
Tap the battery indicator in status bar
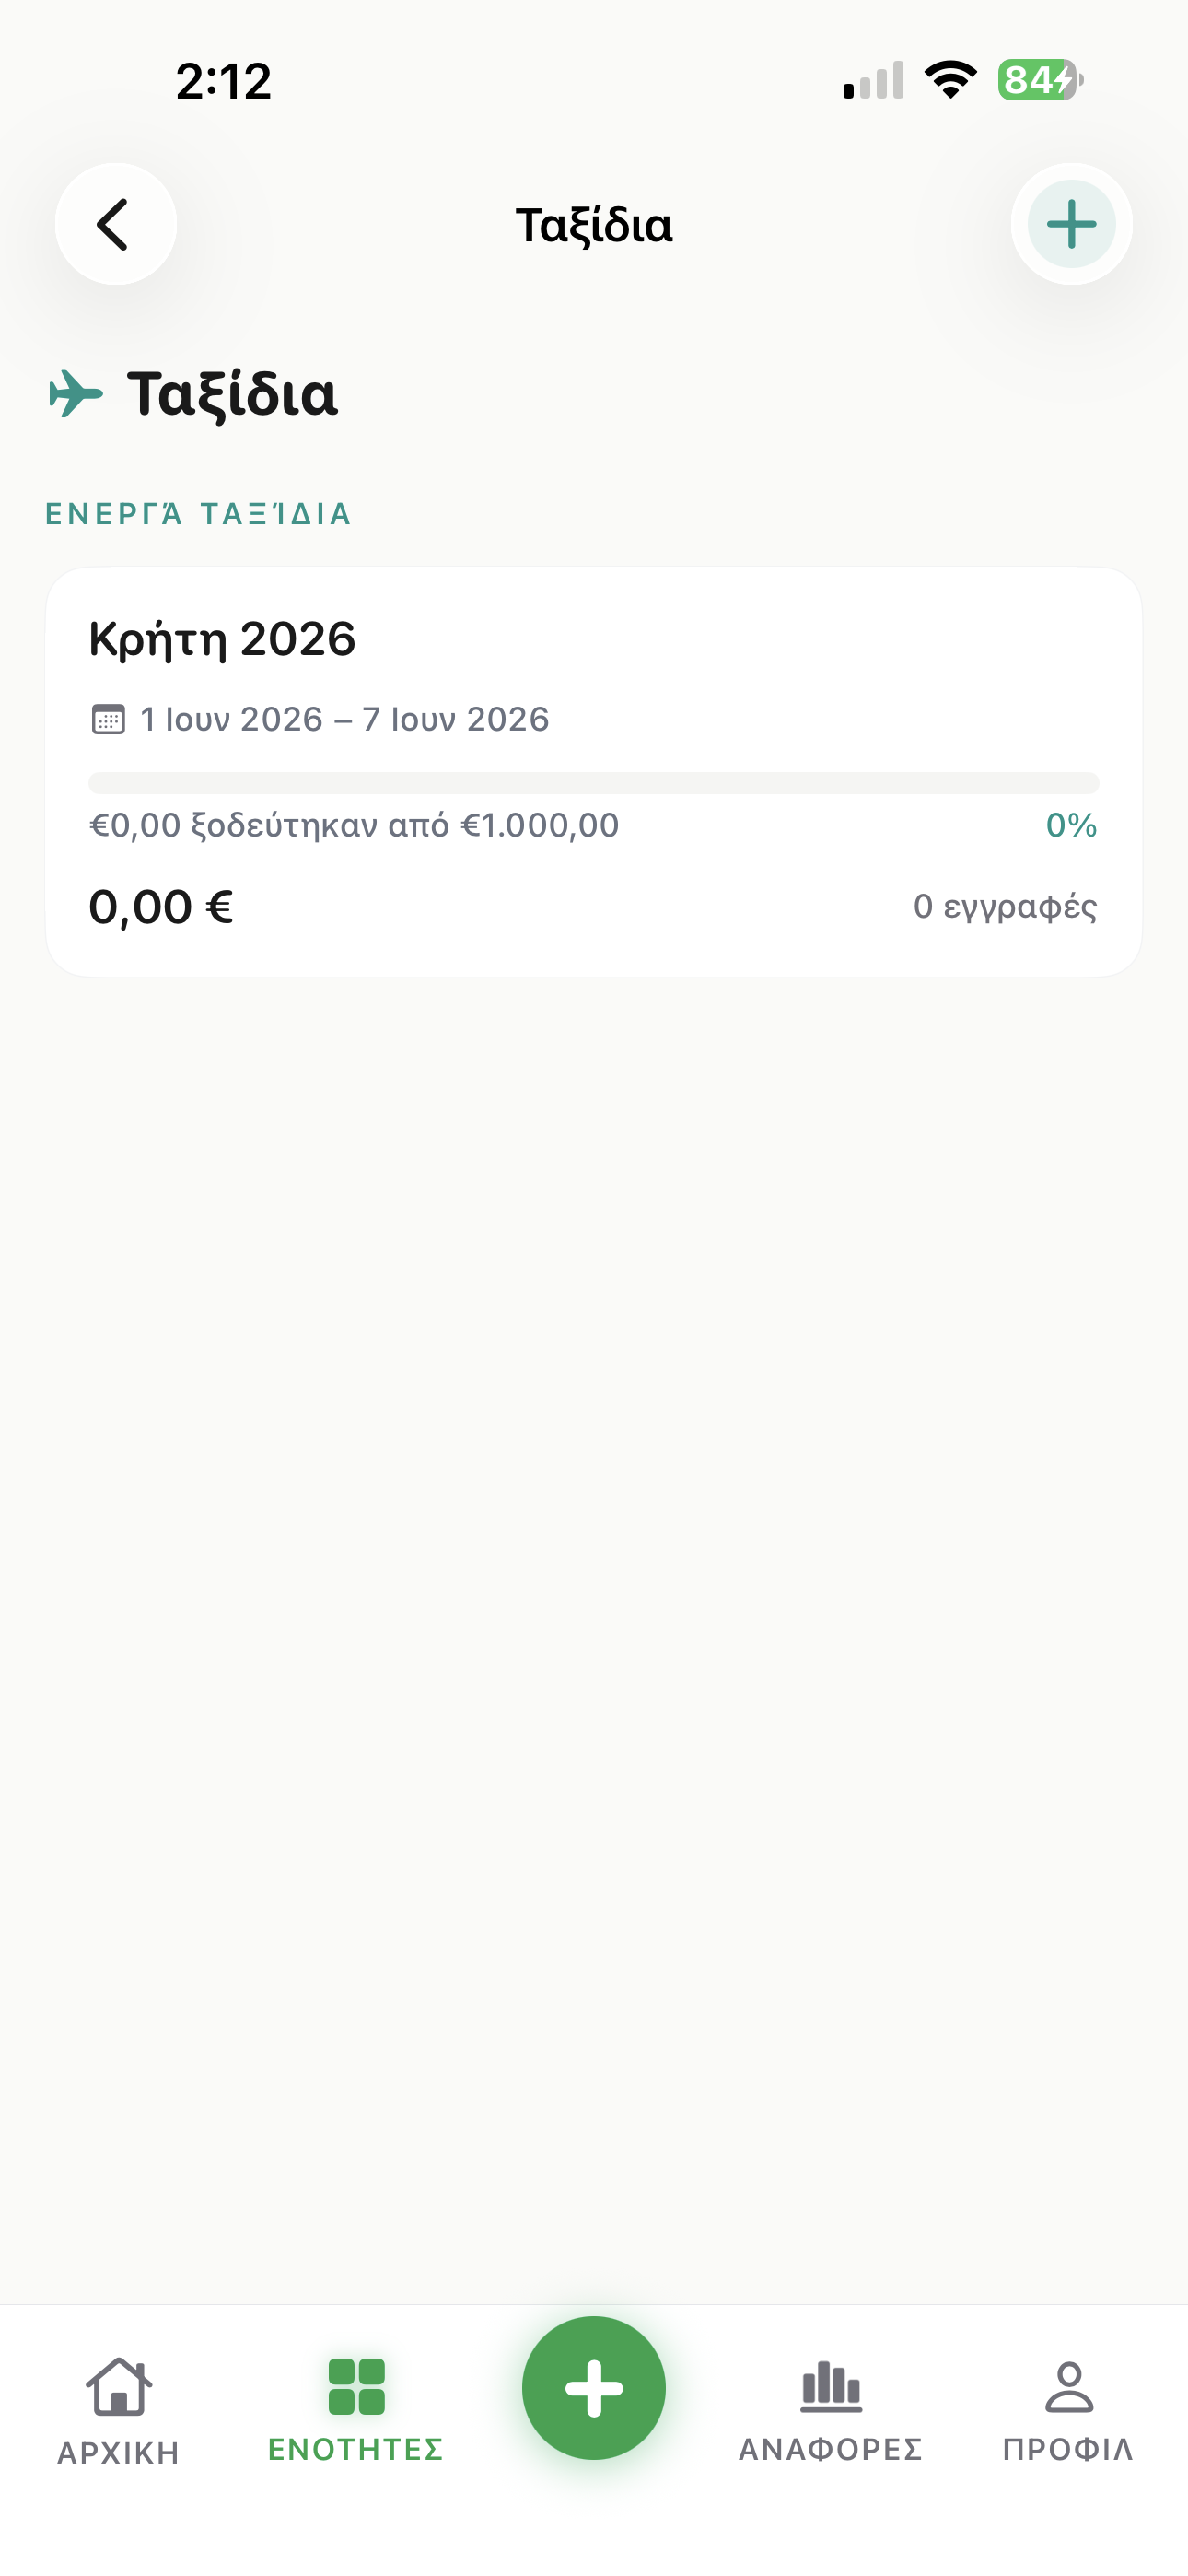(1040, 80)
